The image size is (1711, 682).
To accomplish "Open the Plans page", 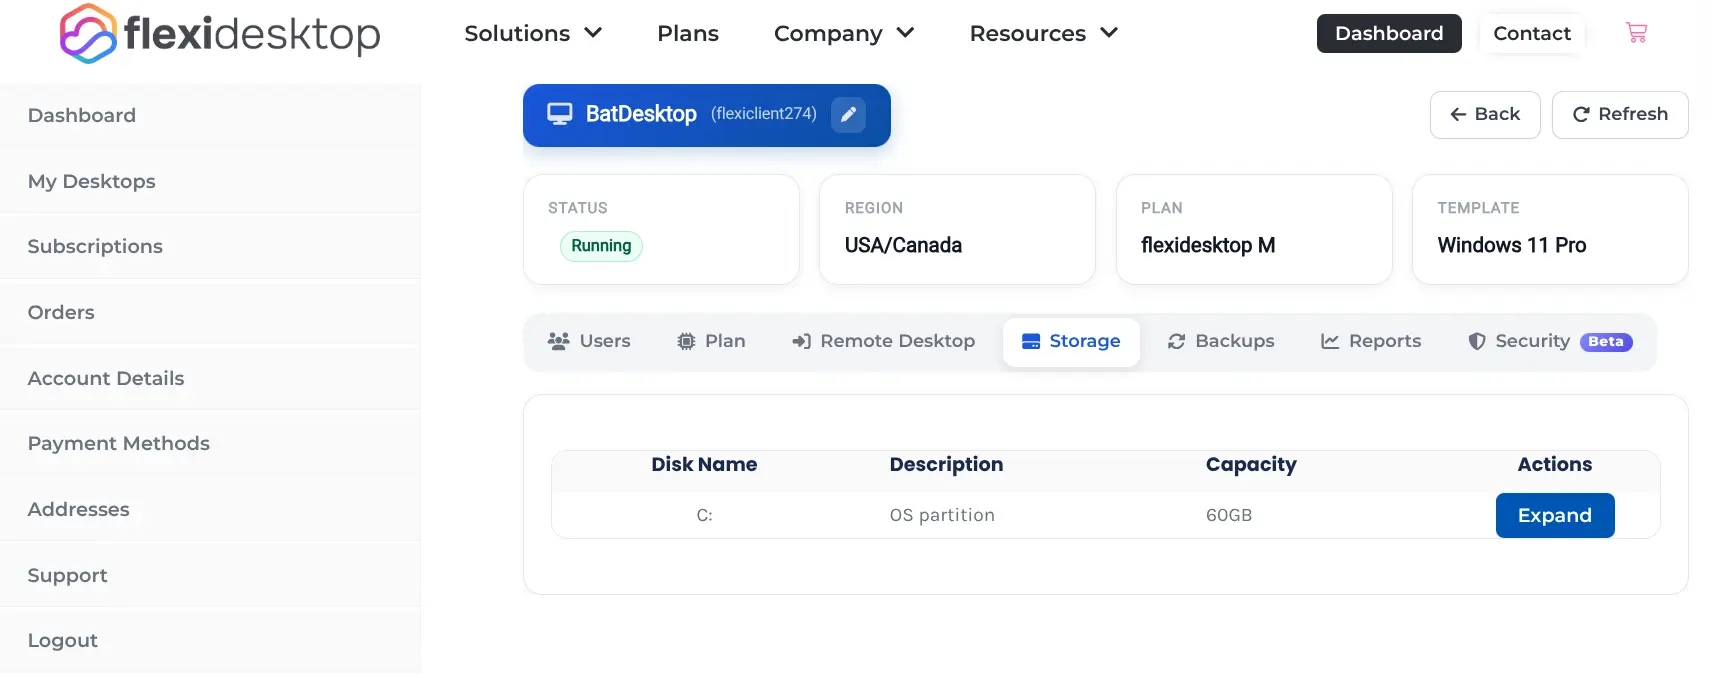I will 688,33.
